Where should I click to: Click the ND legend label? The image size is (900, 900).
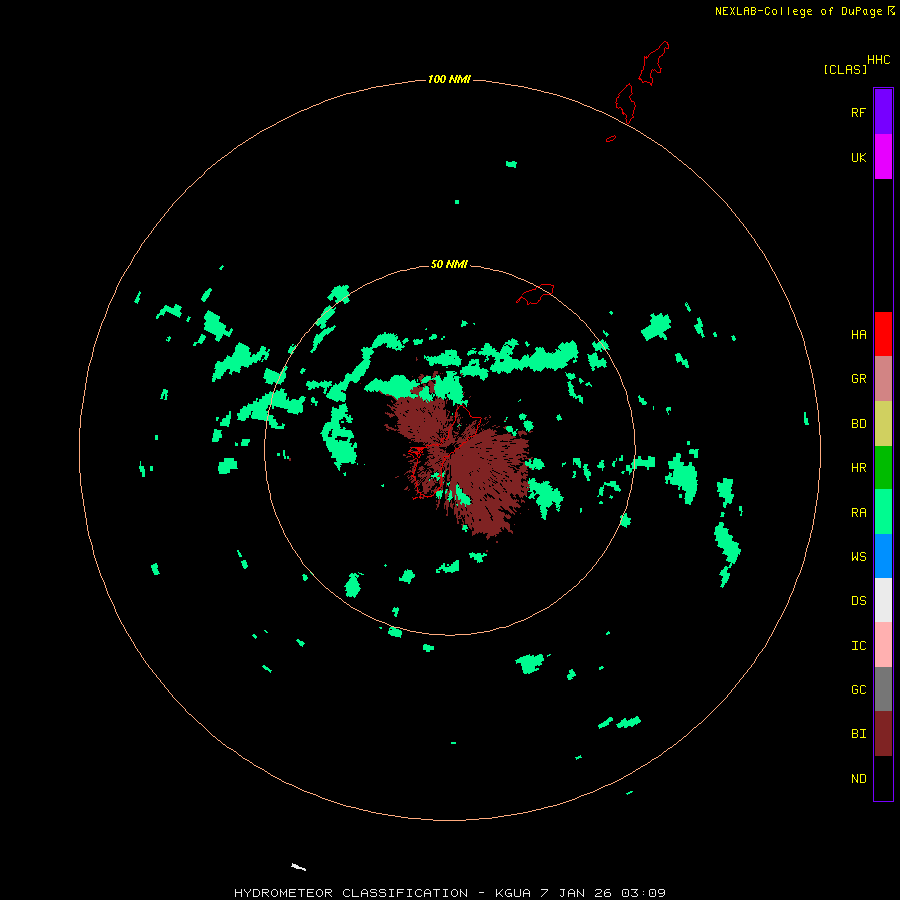[x=858, y=779]
